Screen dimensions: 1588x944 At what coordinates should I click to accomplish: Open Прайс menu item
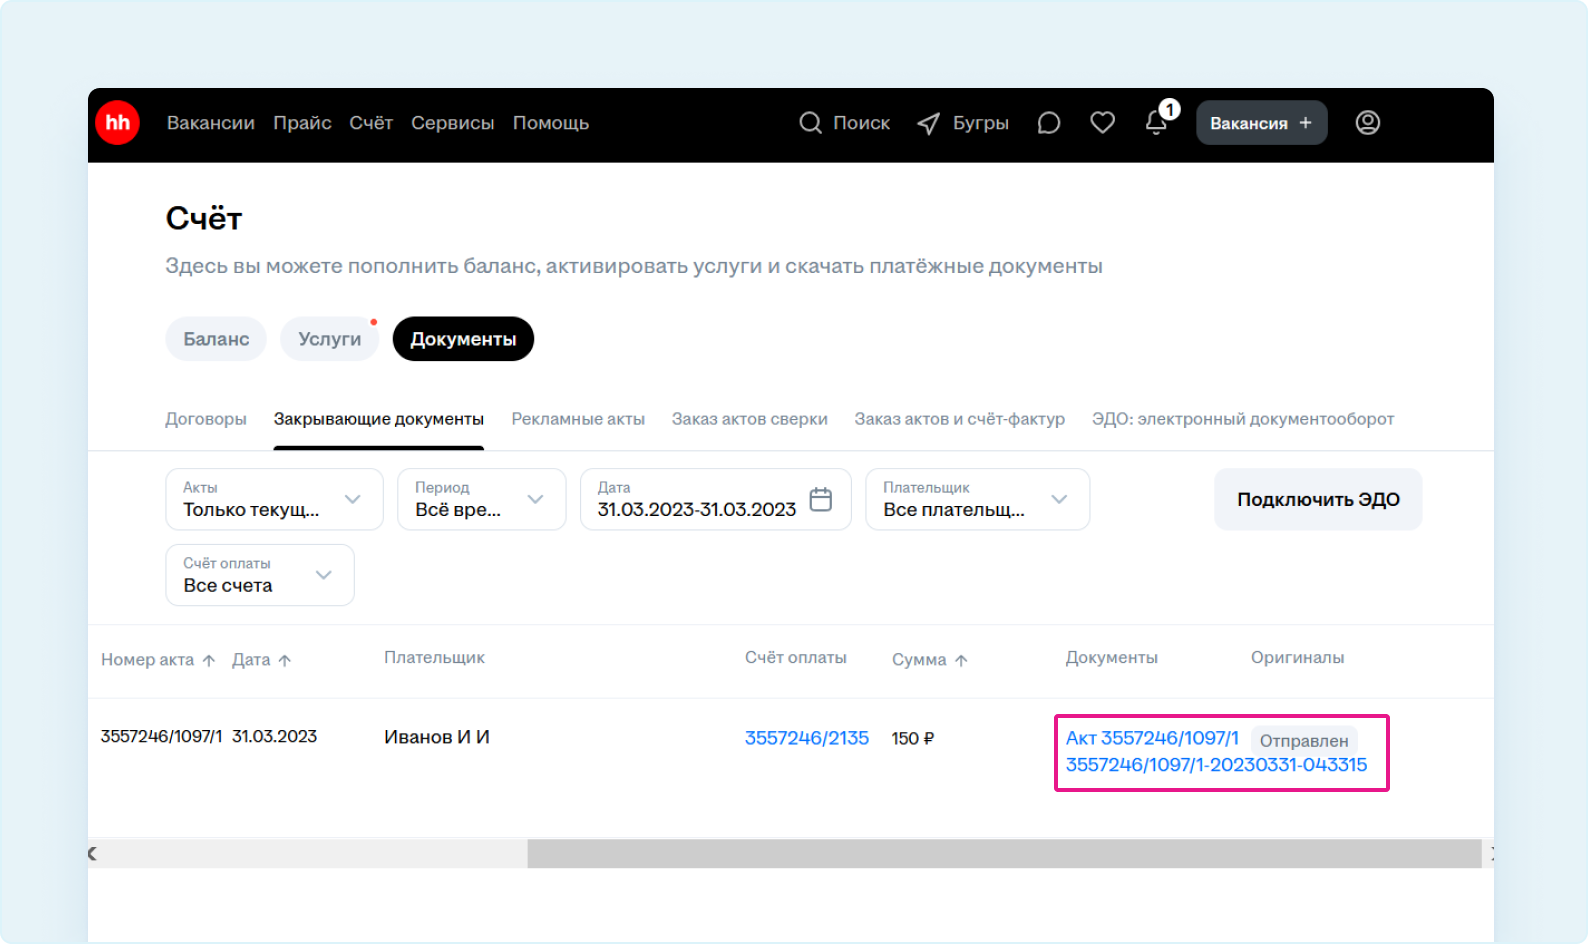[302, 123]
